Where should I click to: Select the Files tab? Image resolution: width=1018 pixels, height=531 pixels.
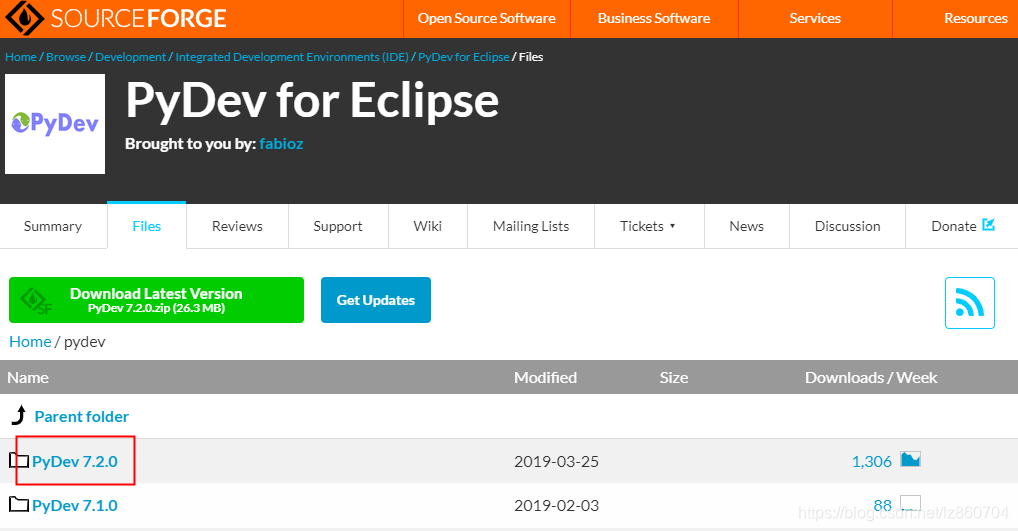(147, 226)
